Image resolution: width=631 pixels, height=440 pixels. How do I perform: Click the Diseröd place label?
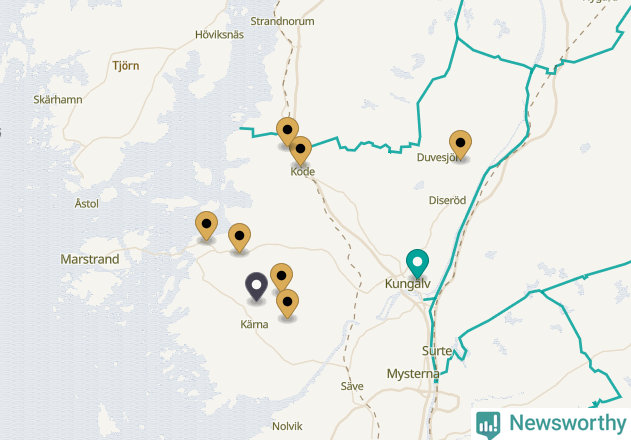(447, 200)
